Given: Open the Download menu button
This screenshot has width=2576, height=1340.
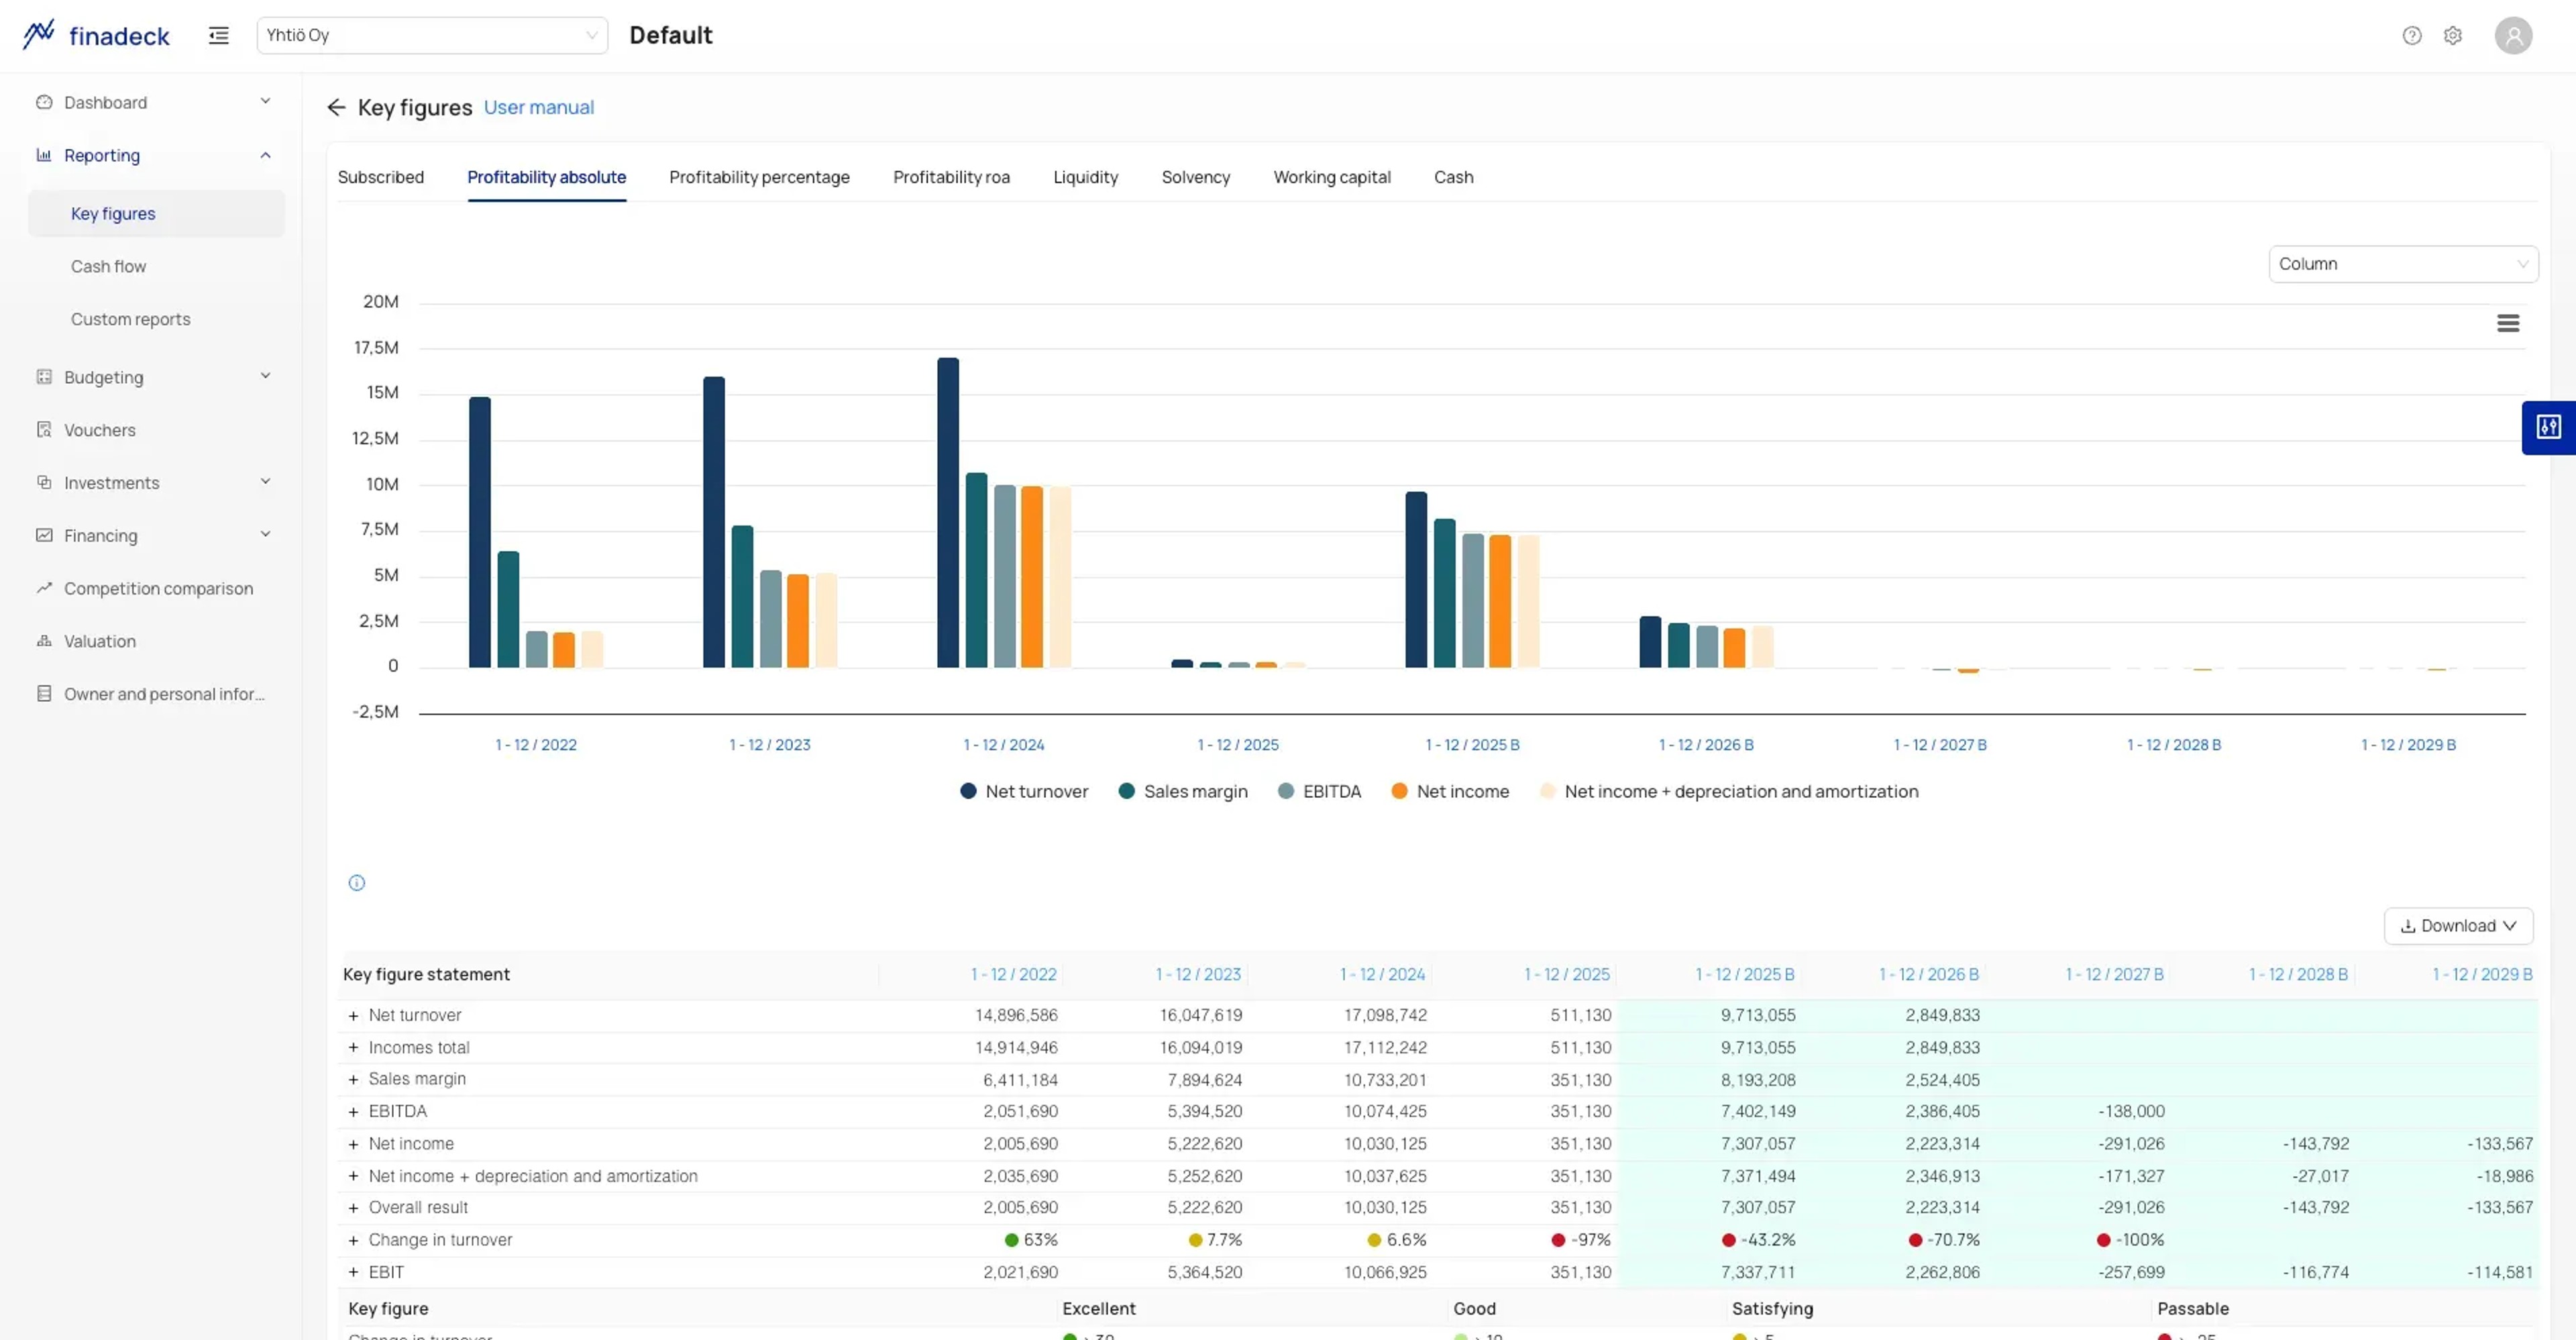Looking at the screenshot, I should click(x=2458, y=926).
